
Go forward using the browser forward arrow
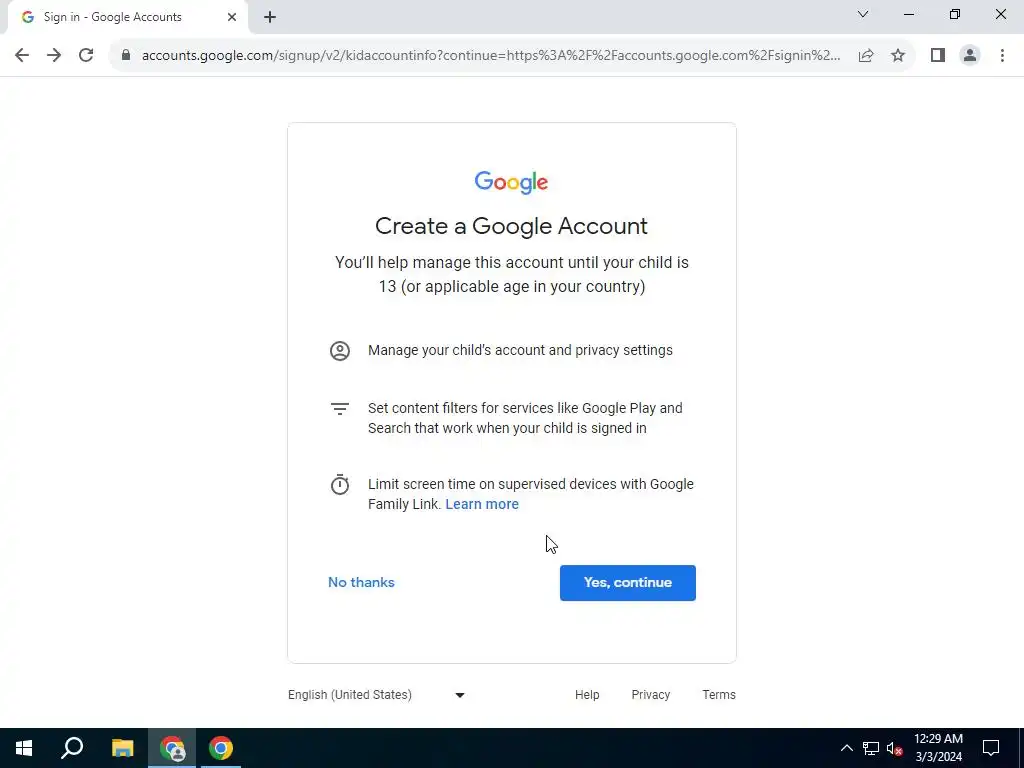tap(54, 56)
